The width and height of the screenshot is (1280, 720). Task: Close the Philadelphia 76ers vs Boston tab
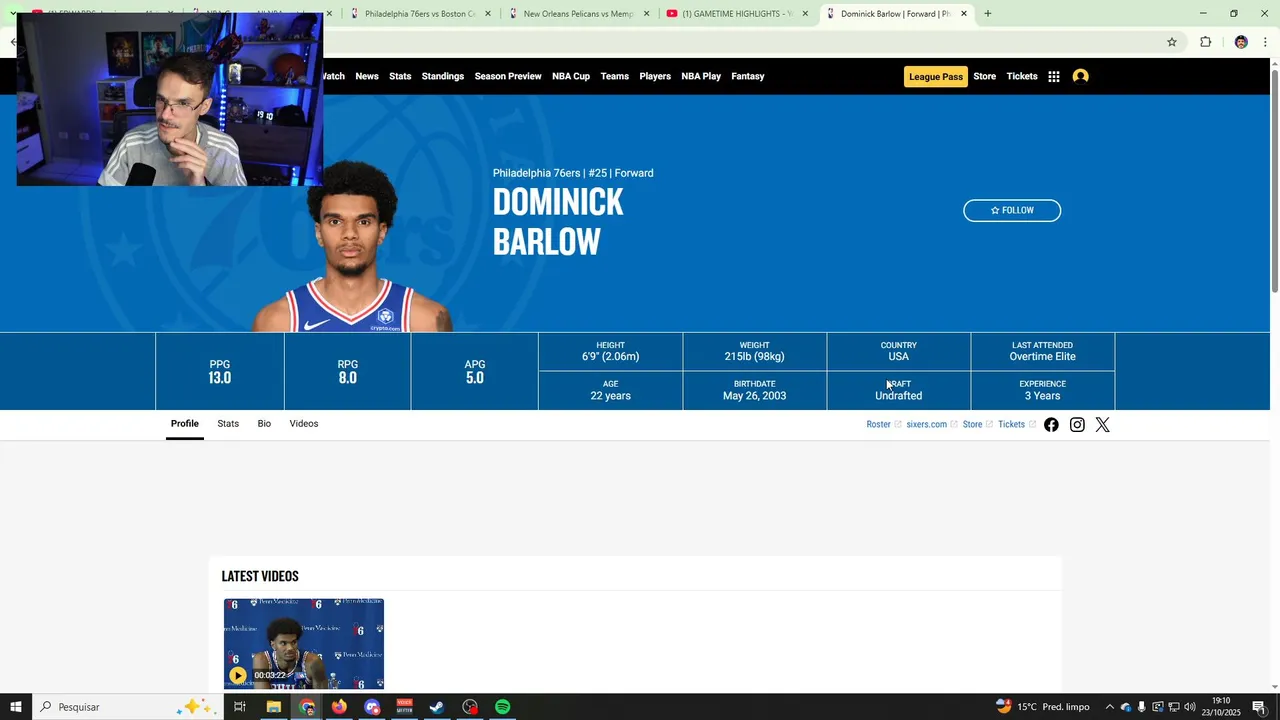[488, 14]
